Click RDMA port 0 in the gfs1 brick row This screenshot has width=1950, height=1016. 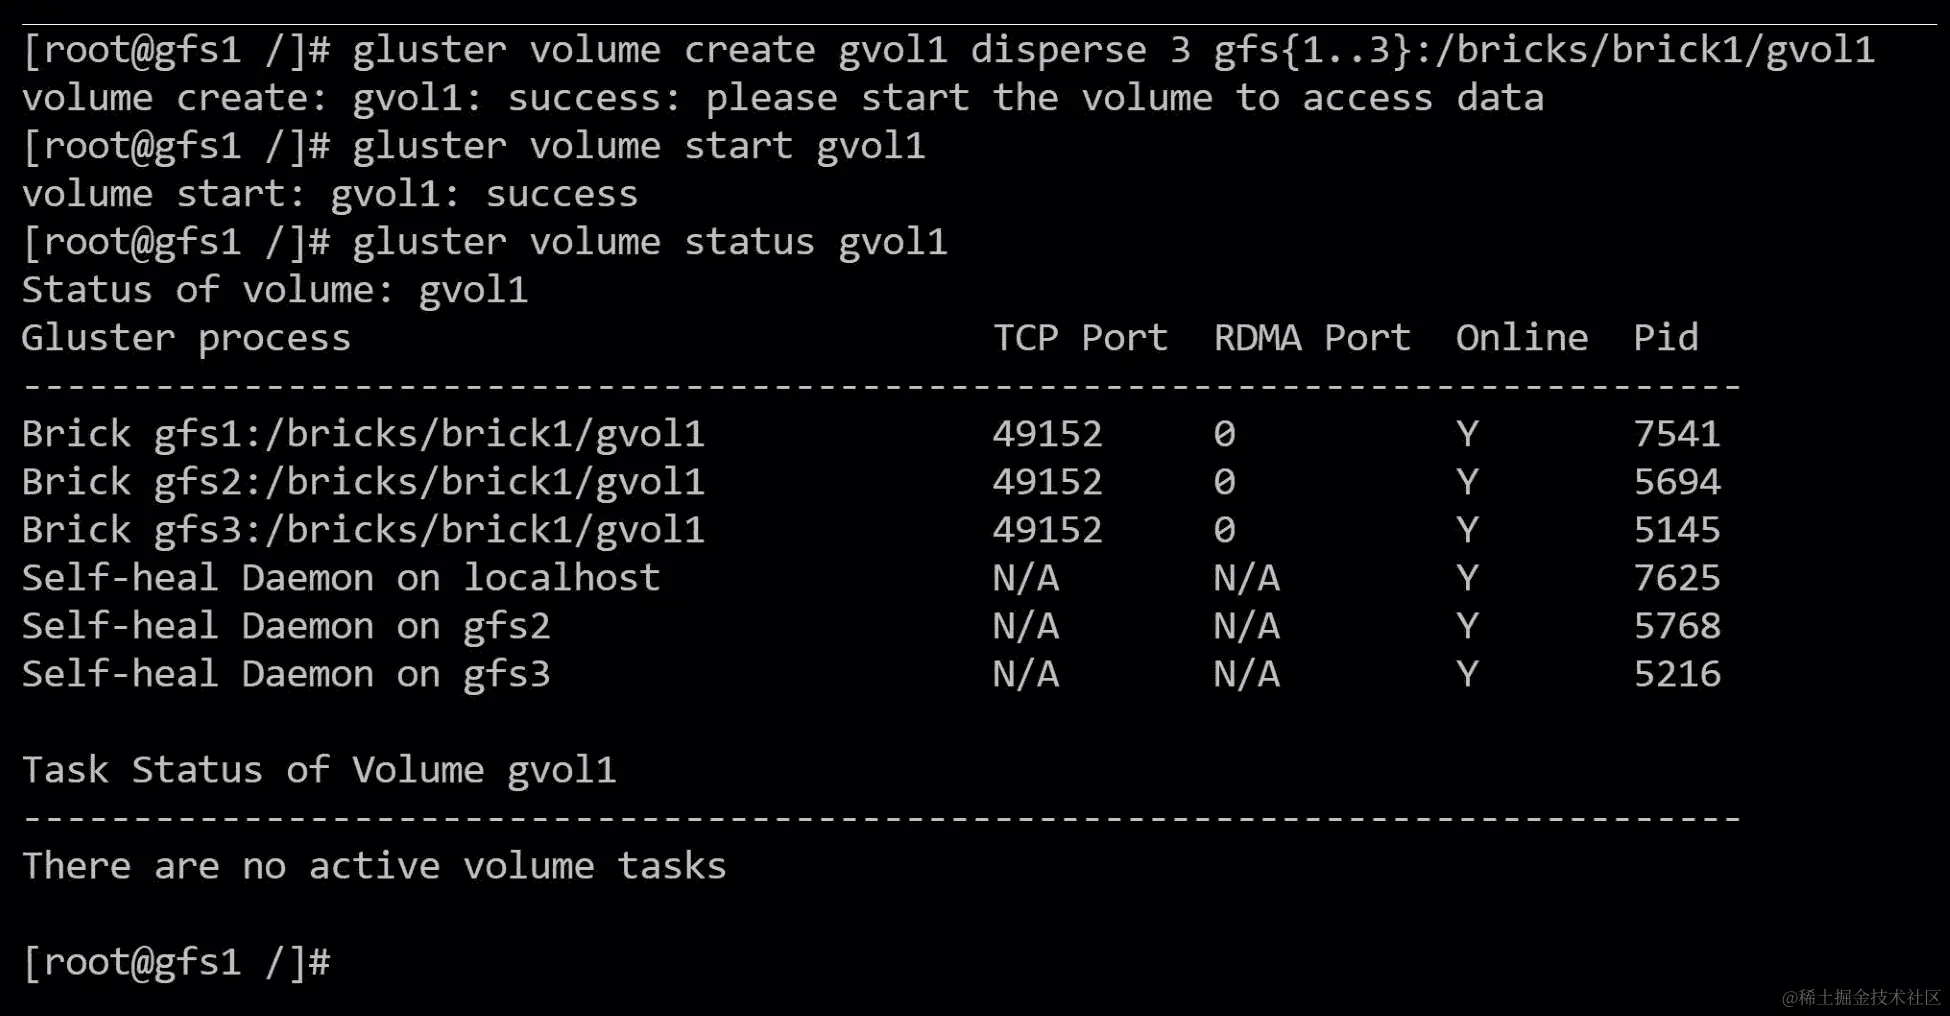[1225, 434]
